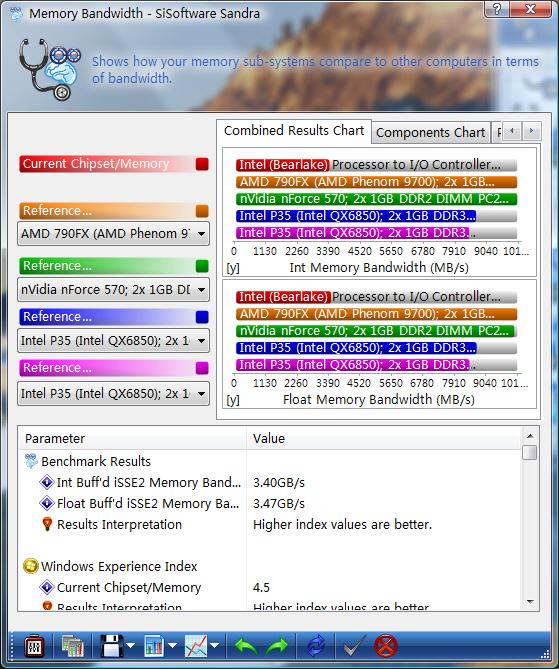Select the Combined Results Chart tab
This screenshot has height=669, width=559.
click(294, 131)
